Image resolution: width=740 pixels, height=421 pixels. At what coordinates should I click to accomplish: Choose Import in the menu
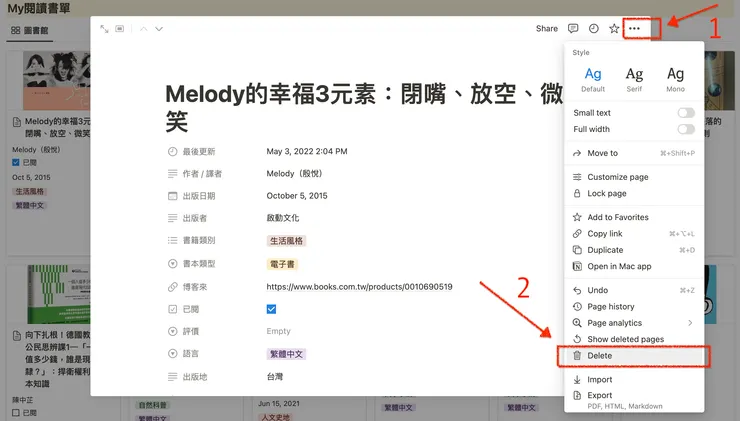pos(634,379)
